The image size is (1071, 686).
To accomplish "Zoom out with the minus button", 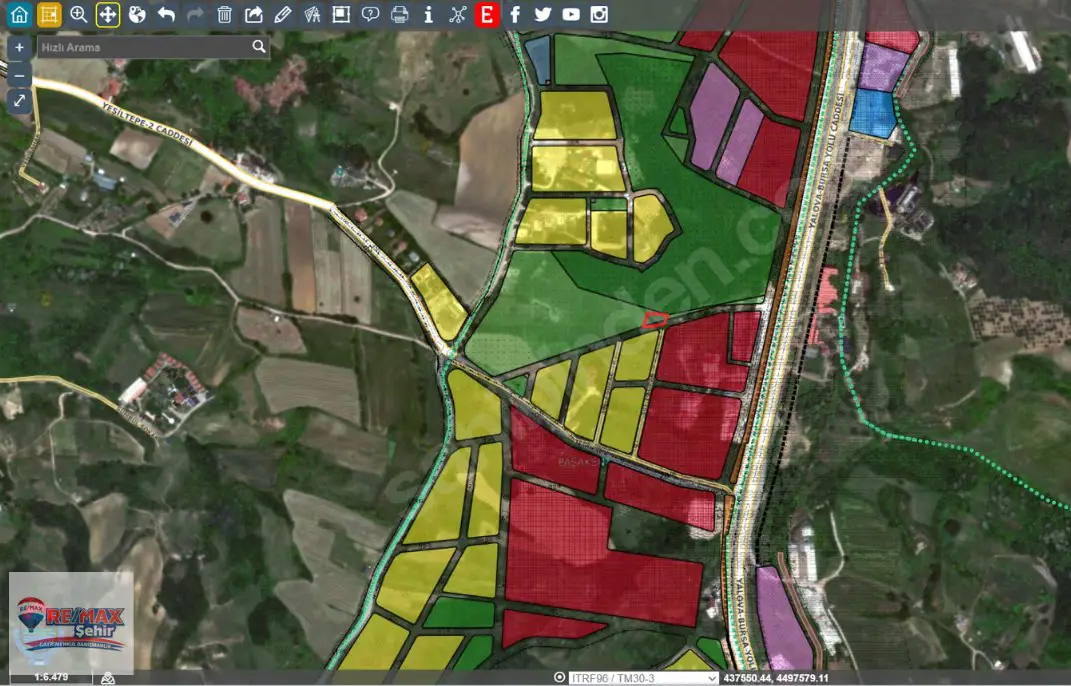I will point(19,76).
